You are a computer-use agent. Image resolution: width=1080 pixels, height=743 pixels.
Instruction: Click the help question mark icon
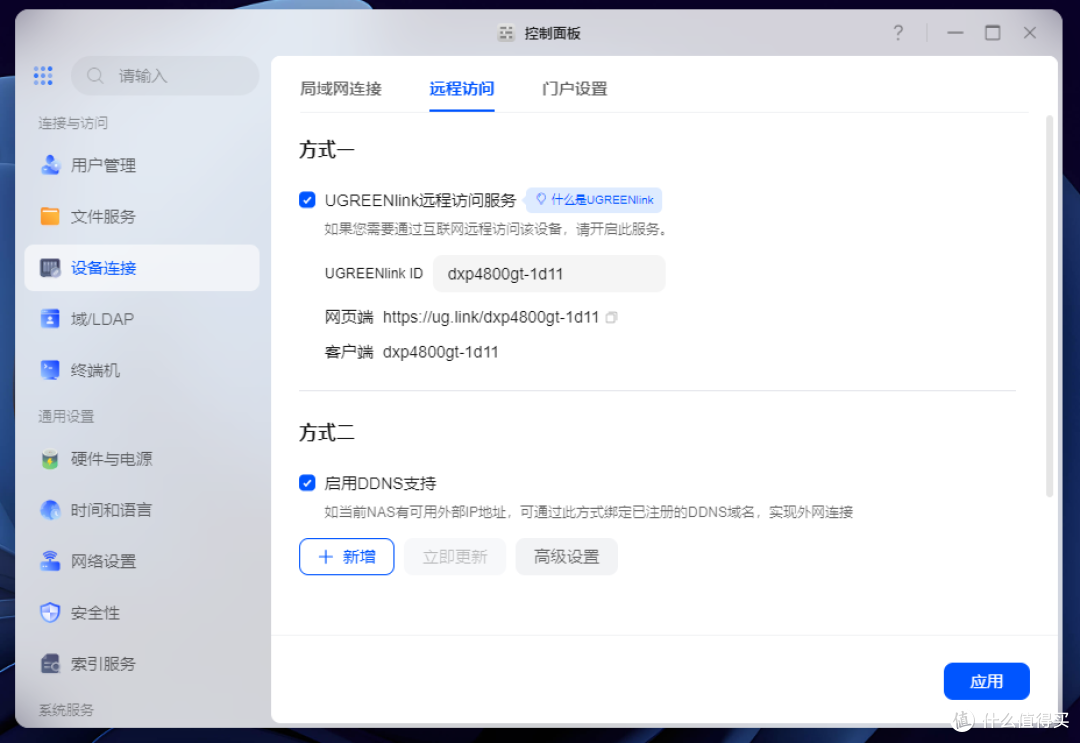coord(898,32)
